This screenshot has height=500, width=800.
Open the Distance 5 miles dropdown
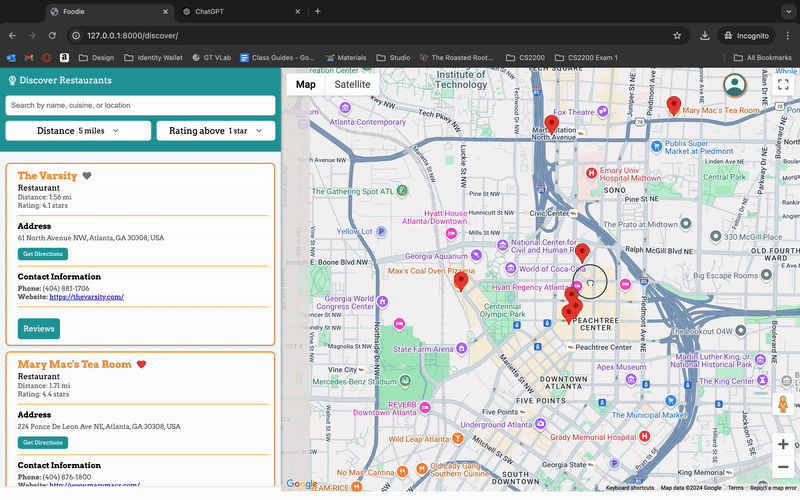[x=78, y=131]
